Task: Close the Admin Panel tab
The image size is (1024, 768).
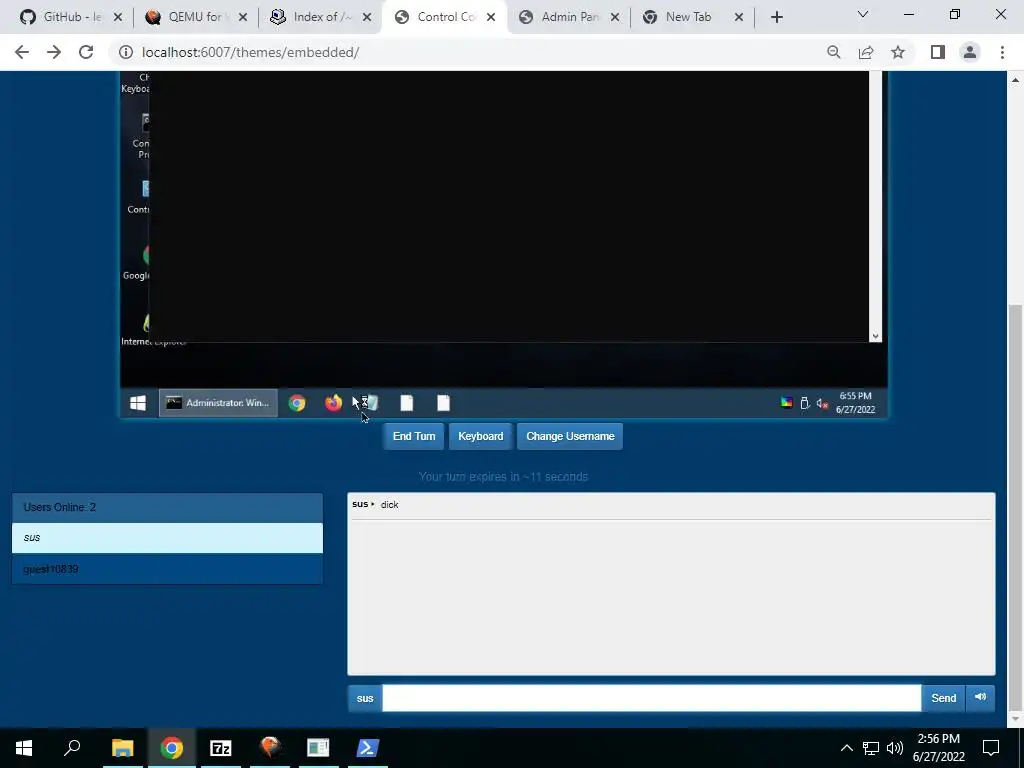Action: pyautogui.click(x=615, y=18)
